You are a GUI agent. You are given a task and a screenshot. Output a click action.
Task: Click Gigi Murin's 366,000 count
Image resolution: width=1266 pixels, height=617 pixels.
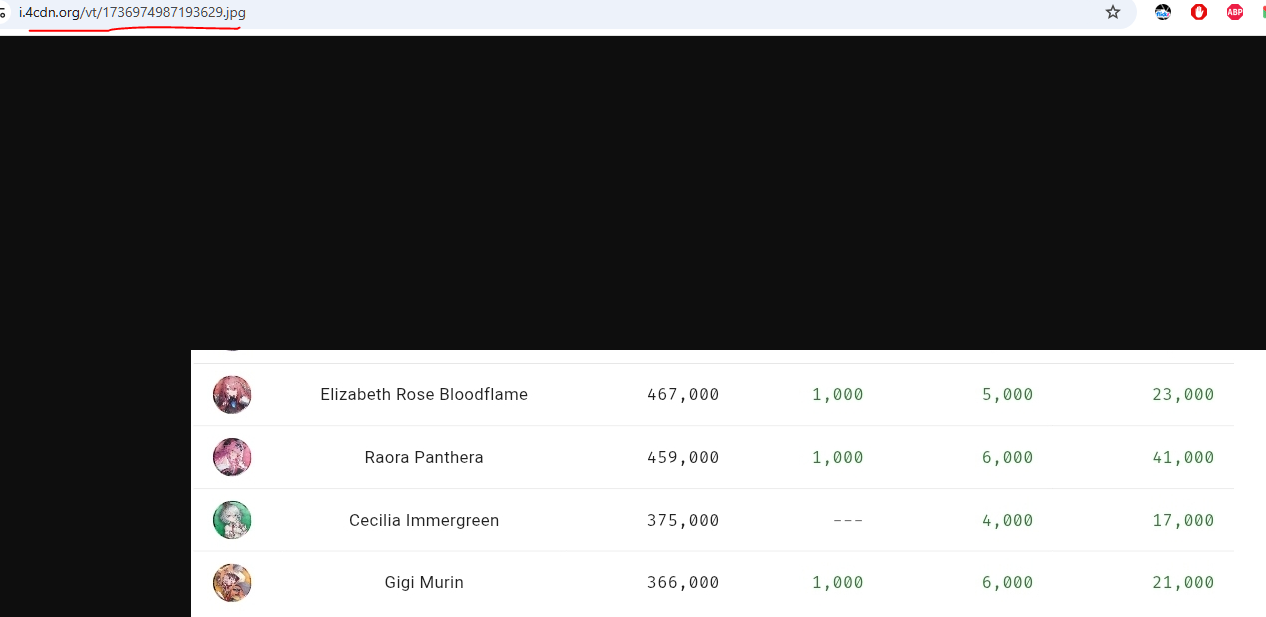point(683,583)
